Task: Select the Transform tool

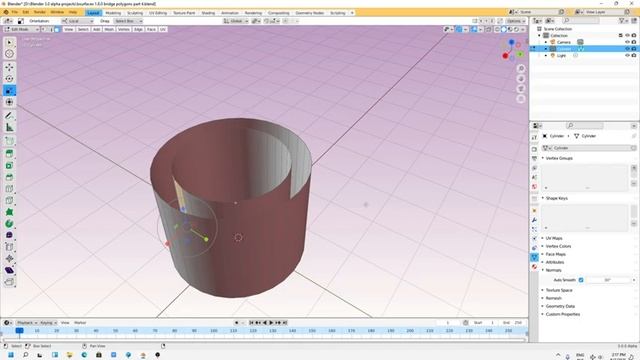Action: click(x=9, y=102)
